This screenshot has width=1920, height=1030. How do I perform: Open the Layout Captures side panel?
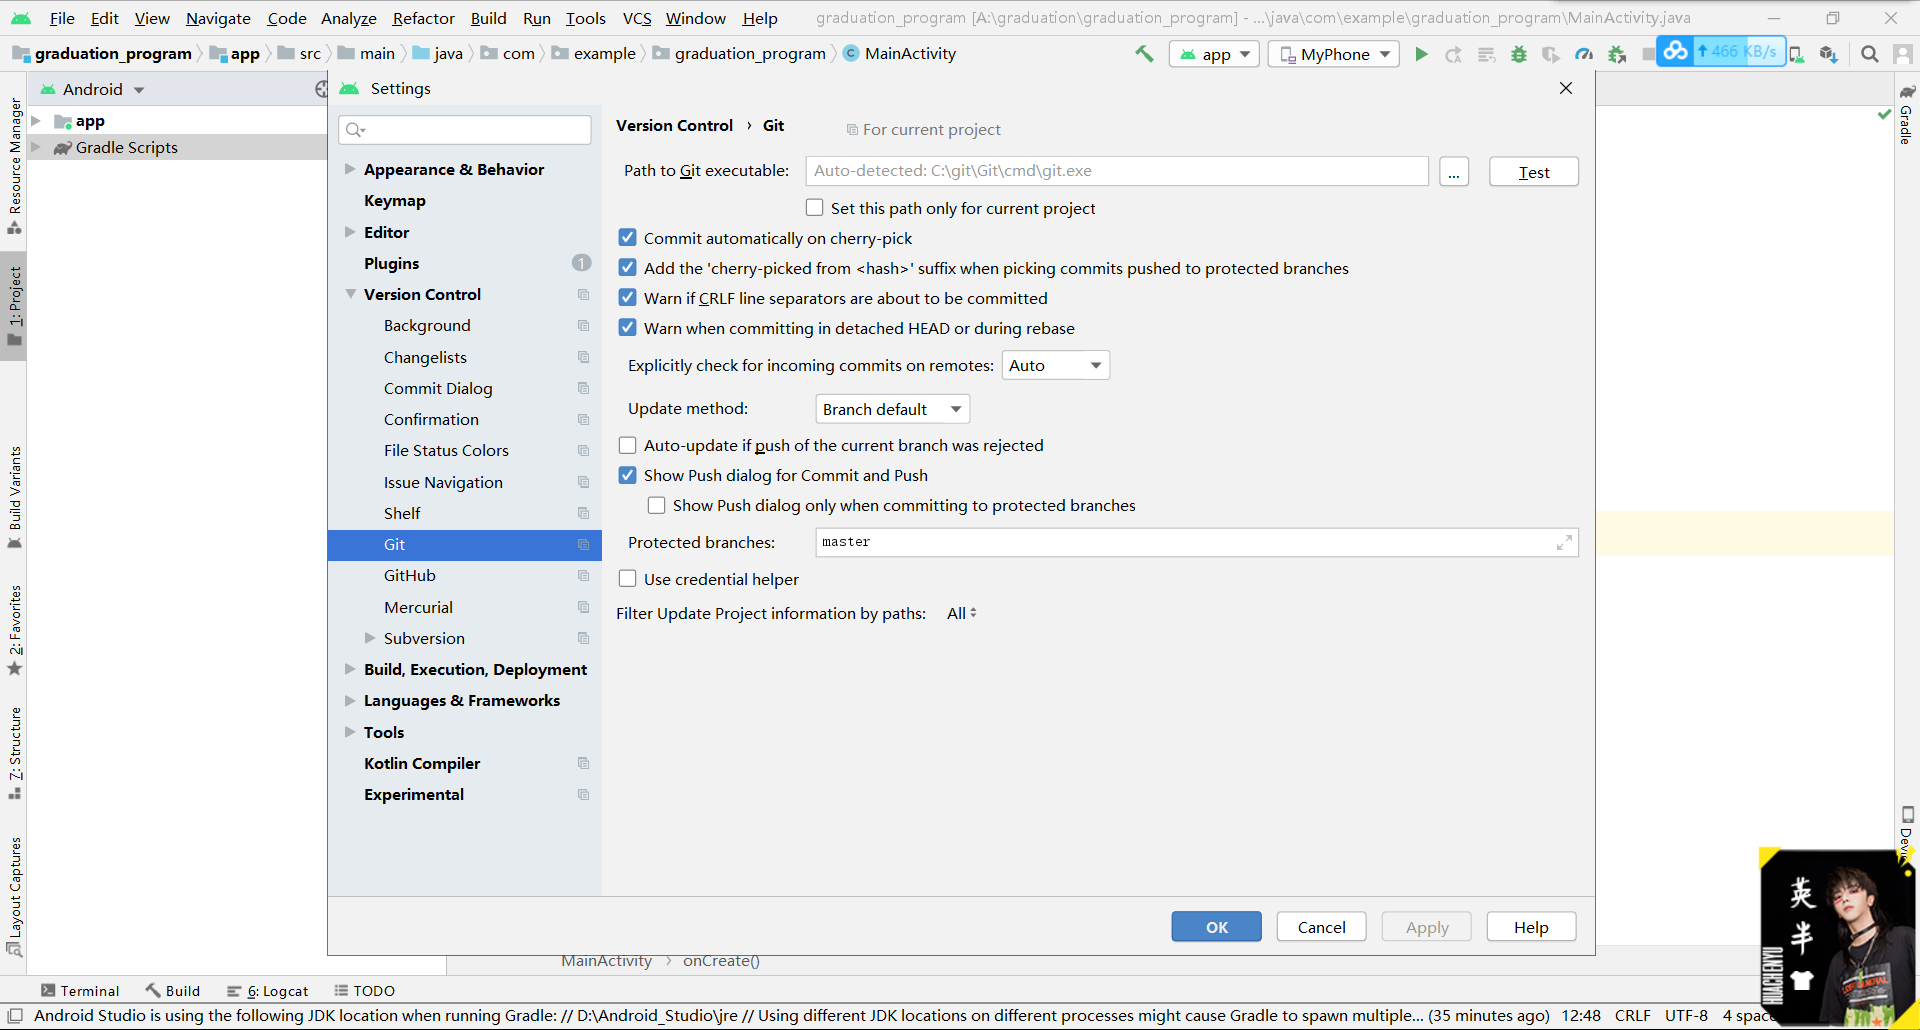pyautogui.click(x=14, y=896)
